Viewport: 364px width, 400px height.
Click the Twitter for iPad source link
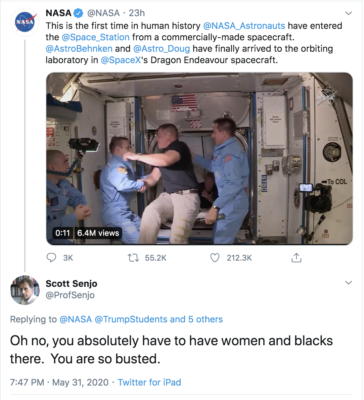(149, 382)
